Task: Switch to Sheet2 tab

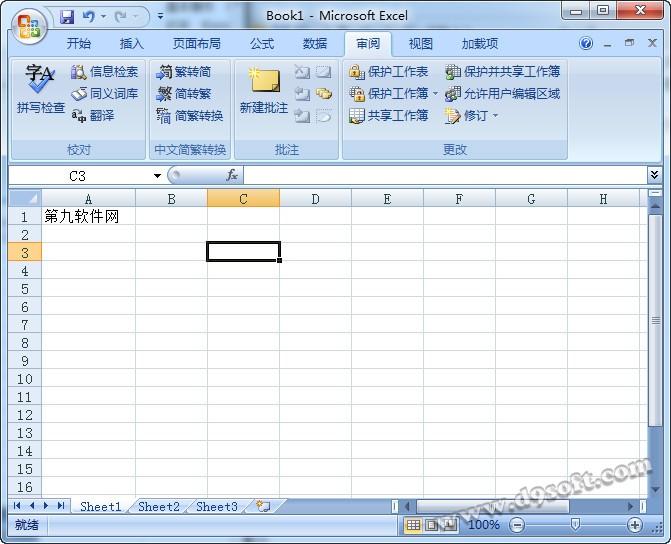Action: [159, 506]
